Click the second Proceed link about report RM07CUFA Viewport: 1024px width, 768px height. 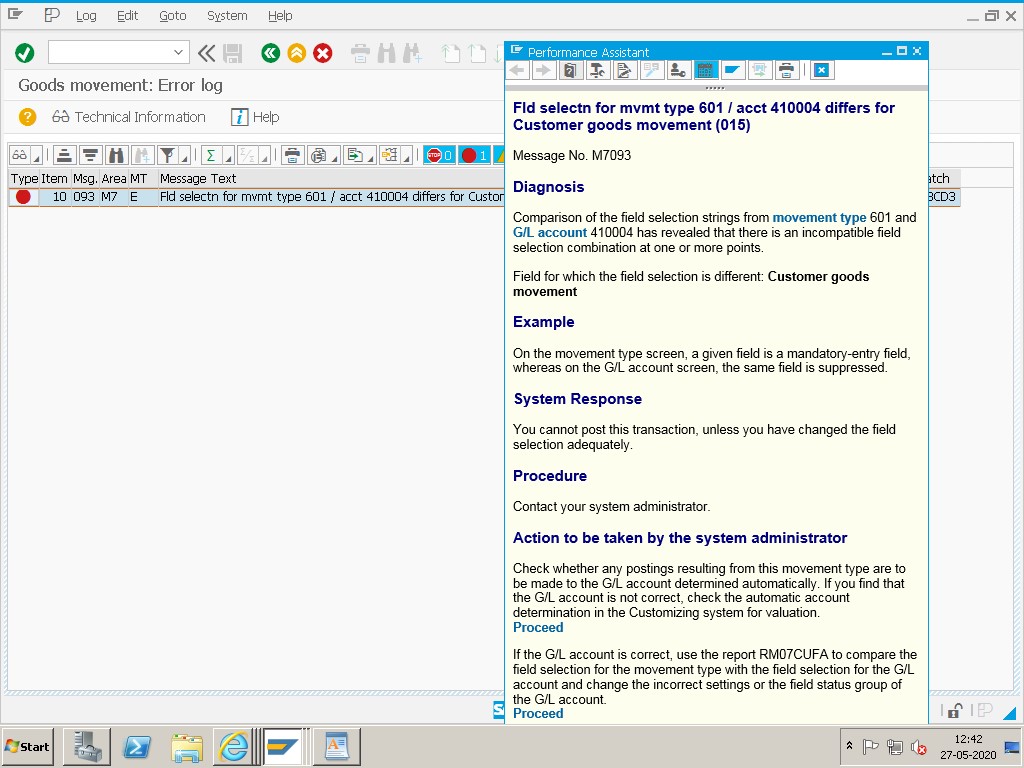coord(537,714)
